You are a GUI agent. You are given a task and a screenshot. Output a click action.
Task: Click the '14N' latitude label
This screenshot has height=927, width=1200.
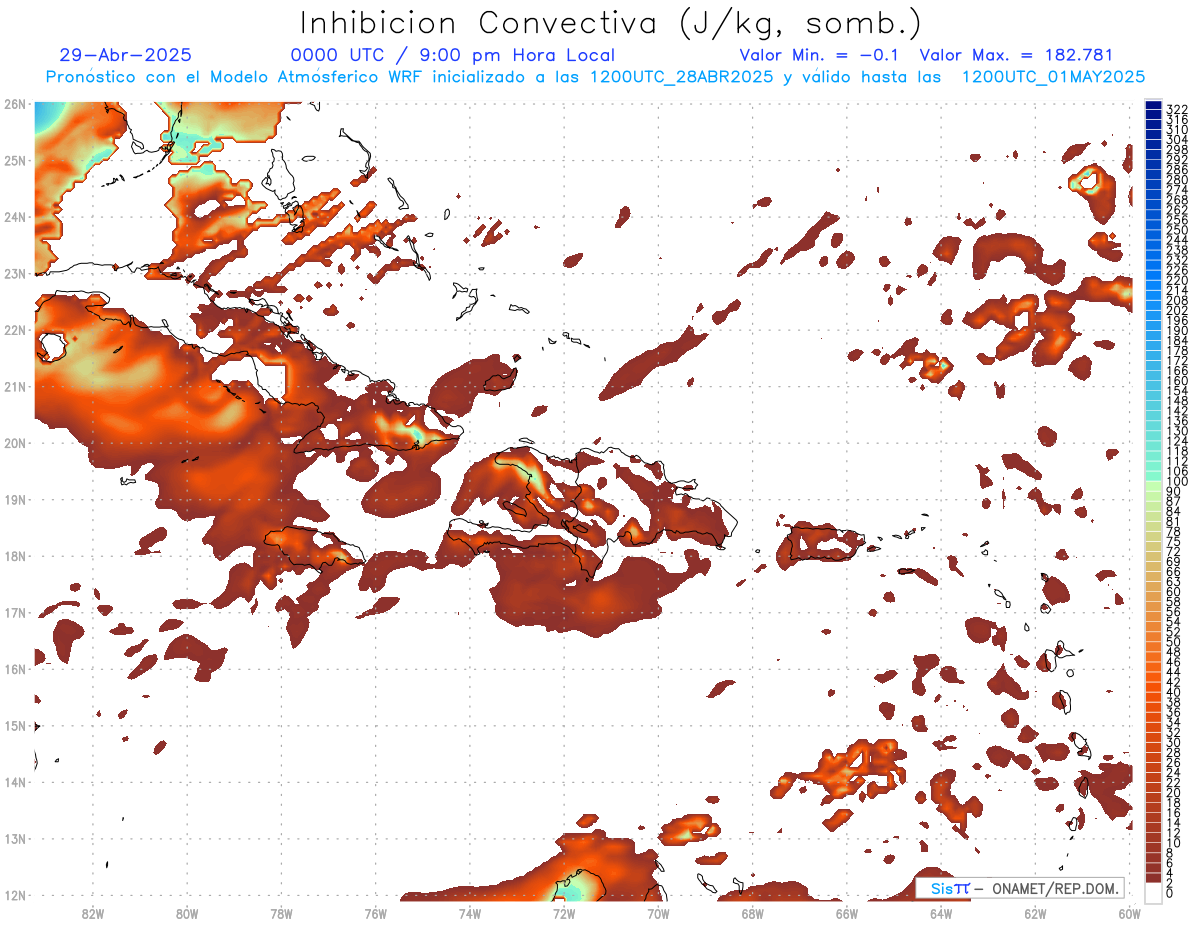pos(15,782)
